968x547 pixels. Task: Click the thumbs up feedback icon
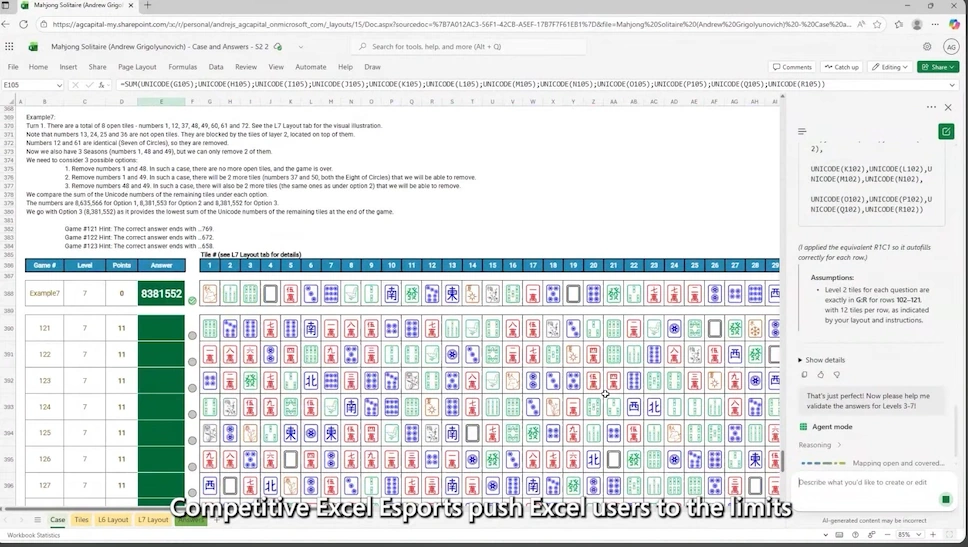820,375
